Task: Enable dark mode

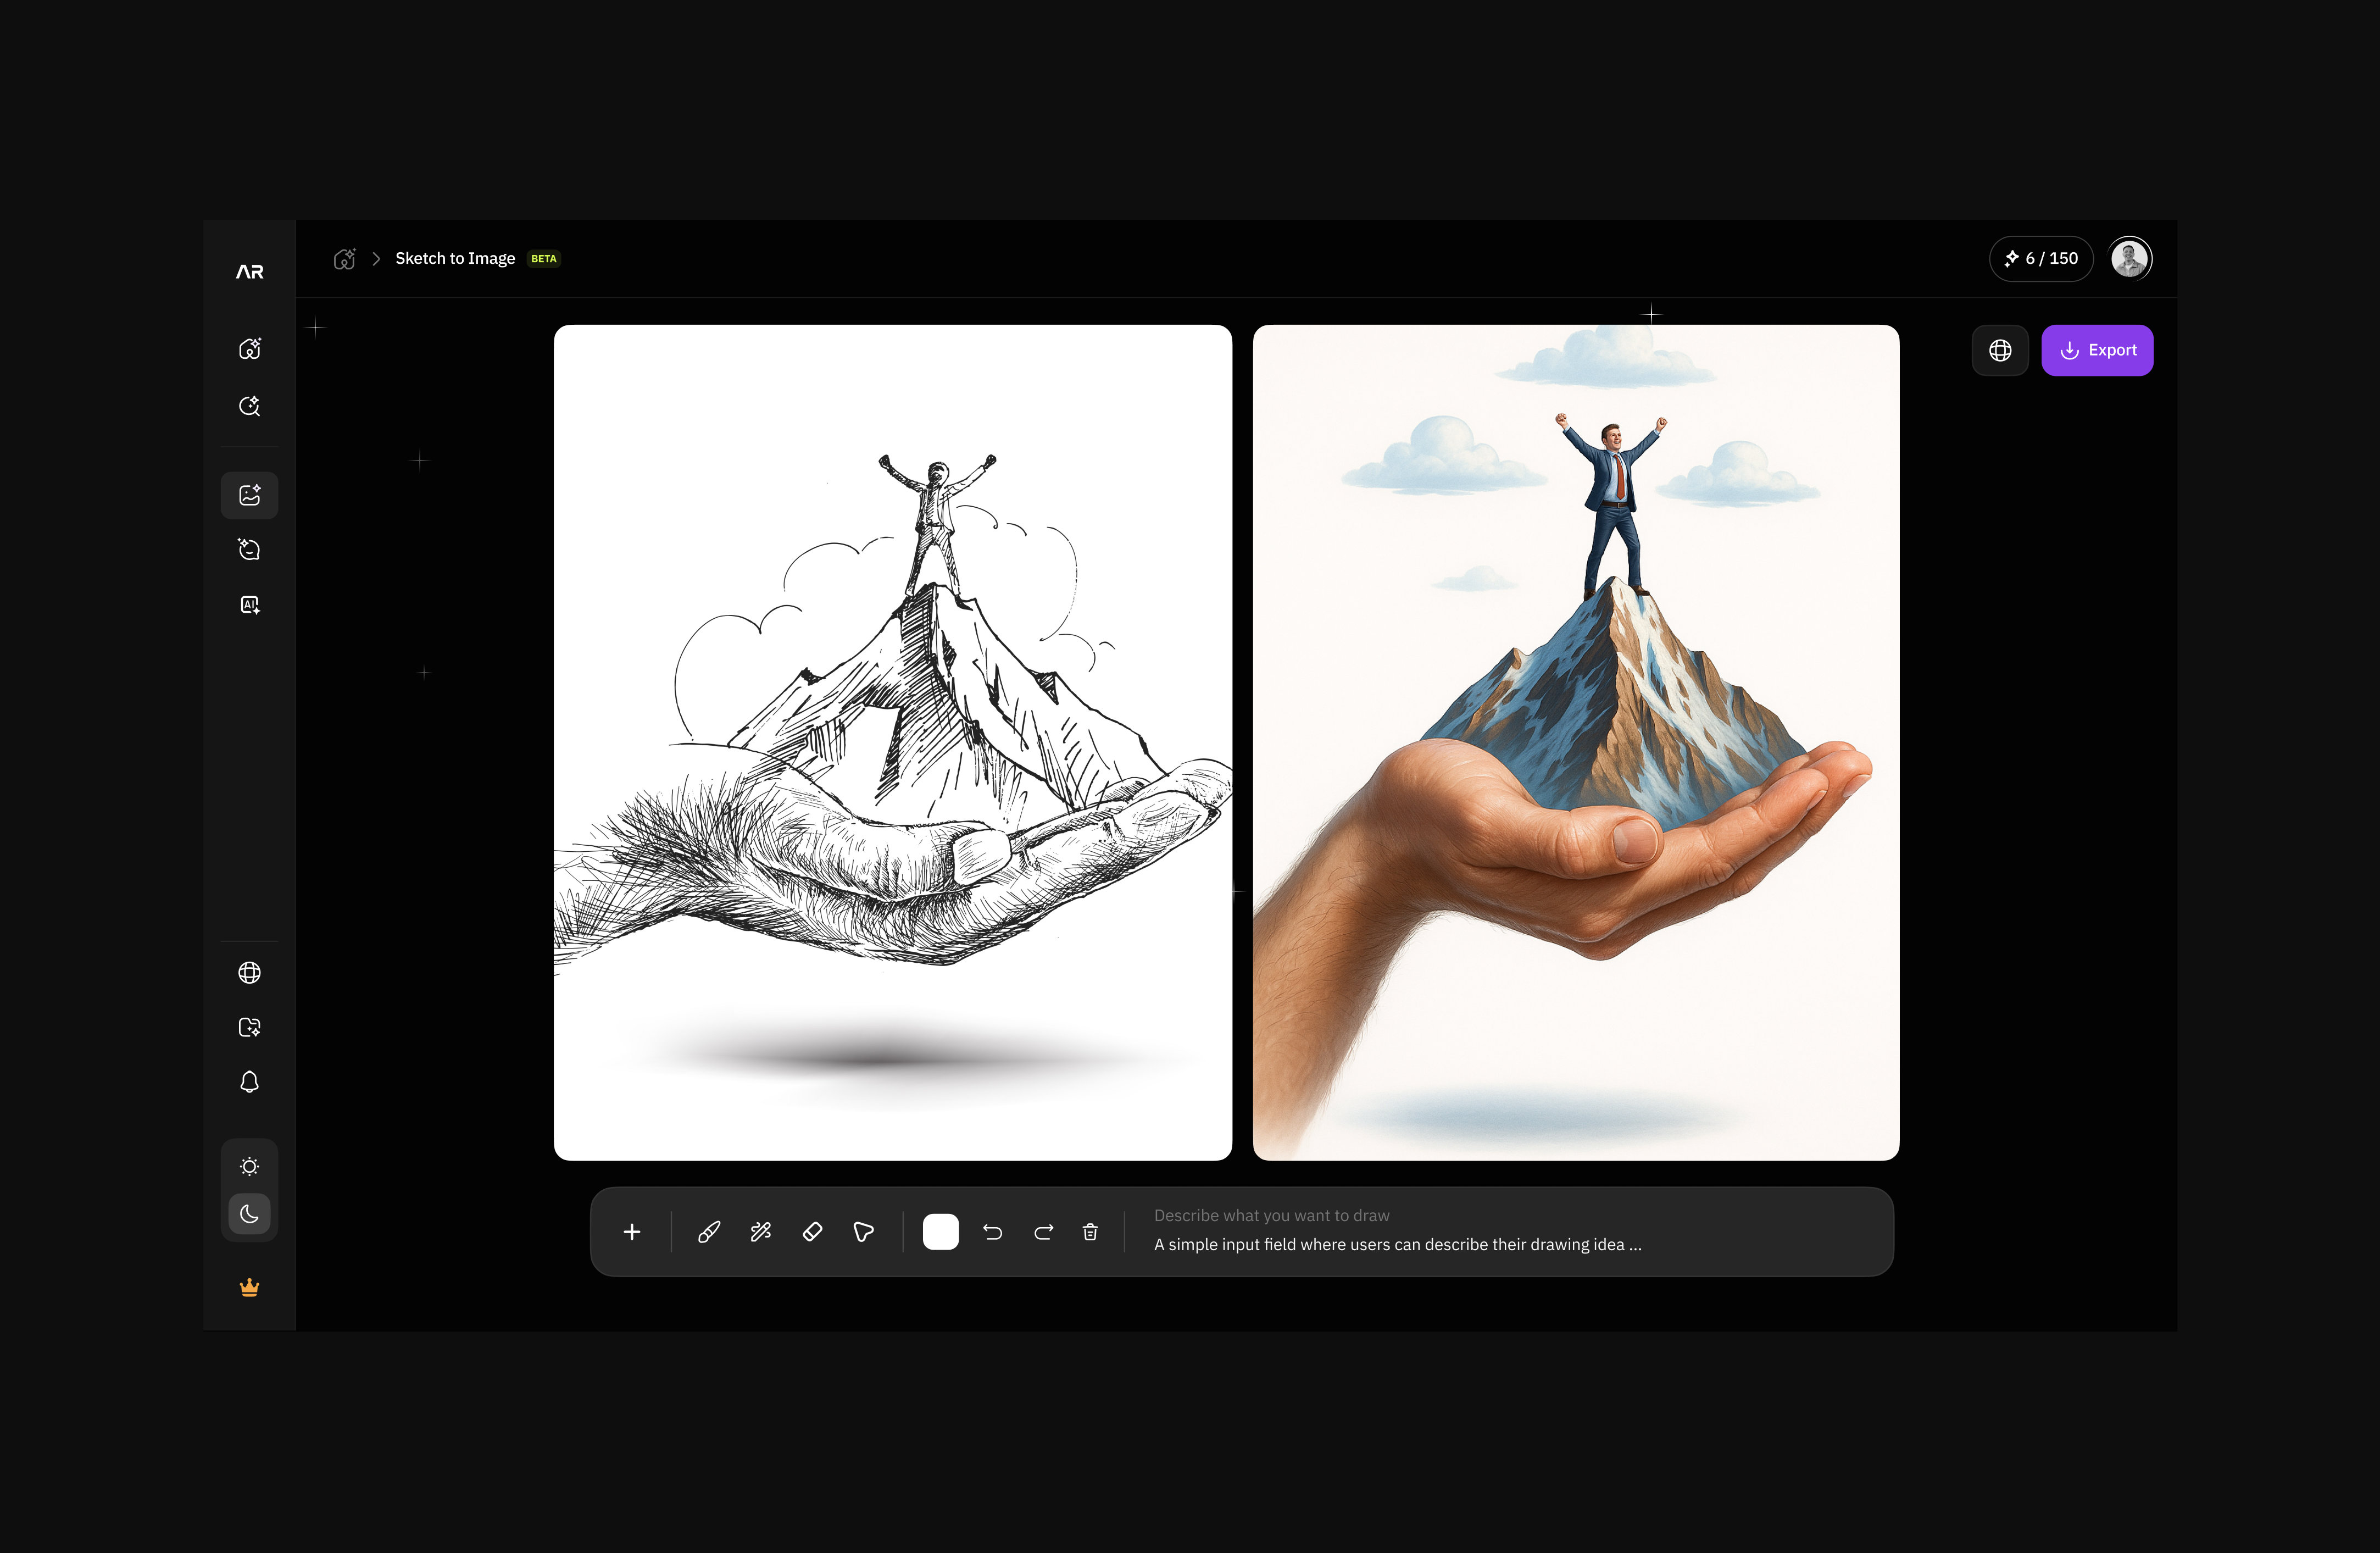Action: click(x=249, y=1214)
